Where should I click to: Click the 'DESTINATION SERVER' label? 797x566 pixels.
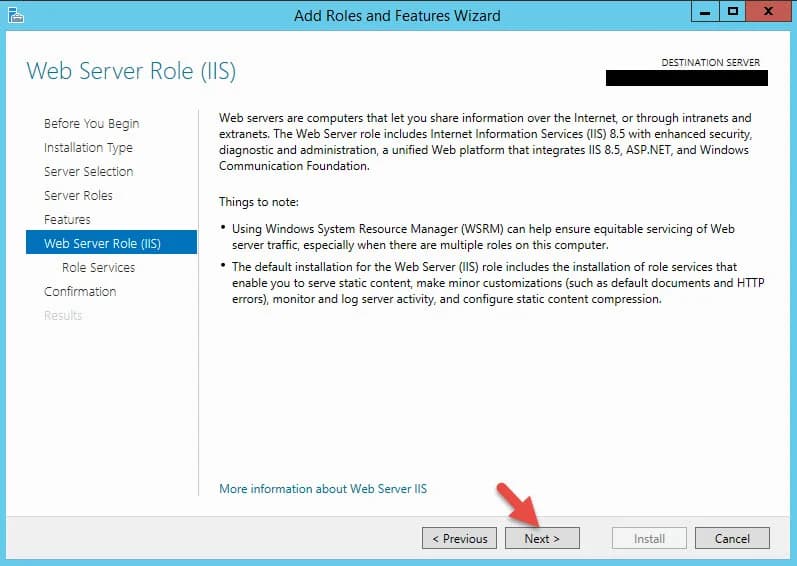click(x=710, y=62)
